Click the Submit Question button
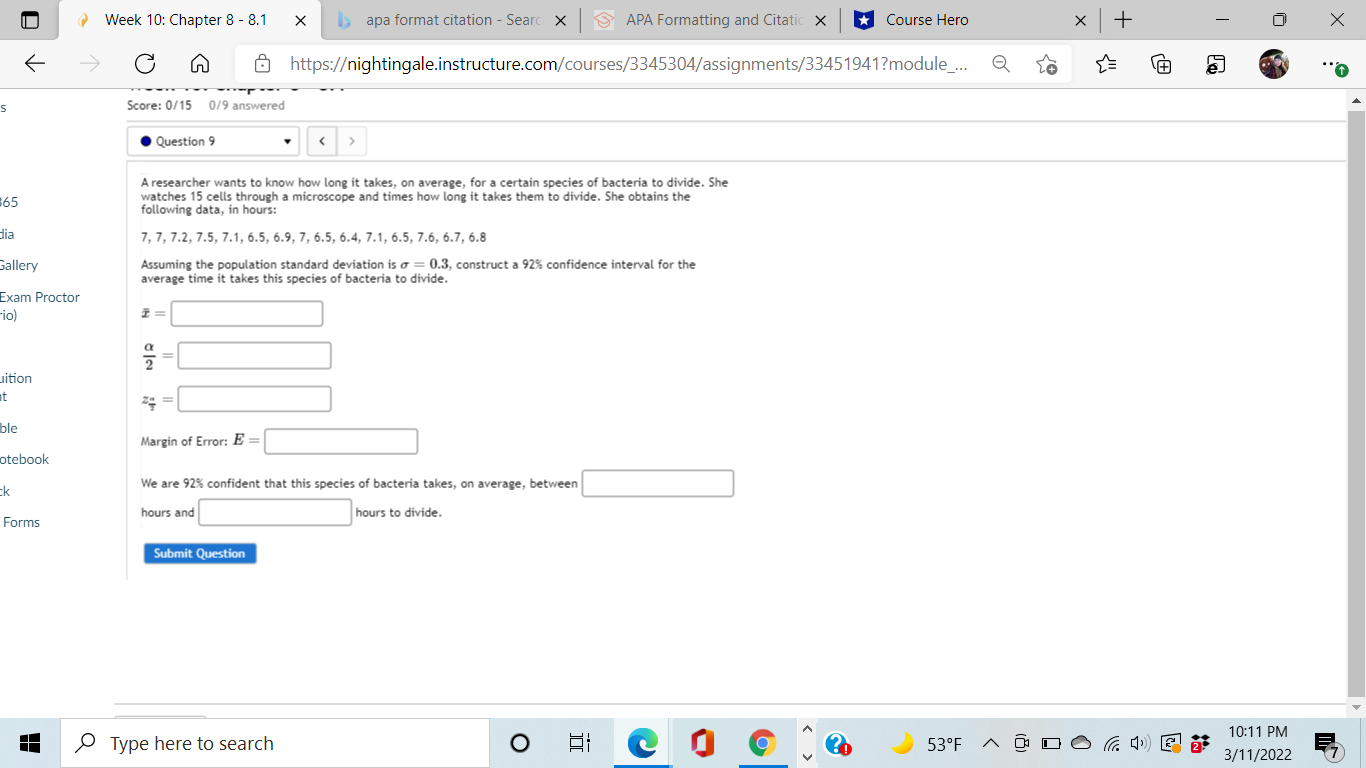The width and height of the screenshot is (1366, 768). tap(199, 552)
